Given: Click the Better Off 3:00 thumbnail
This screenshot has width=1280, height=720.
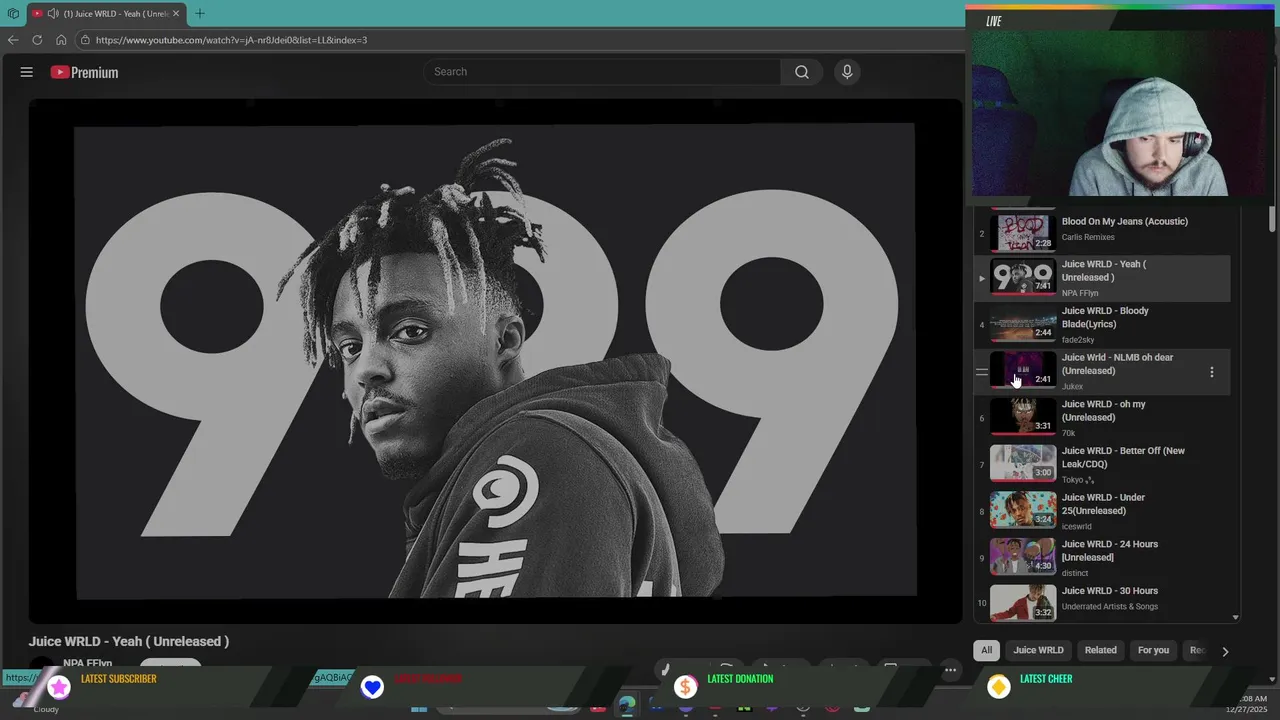Looking at the screenshot, I should click(x=1023, y=464).
